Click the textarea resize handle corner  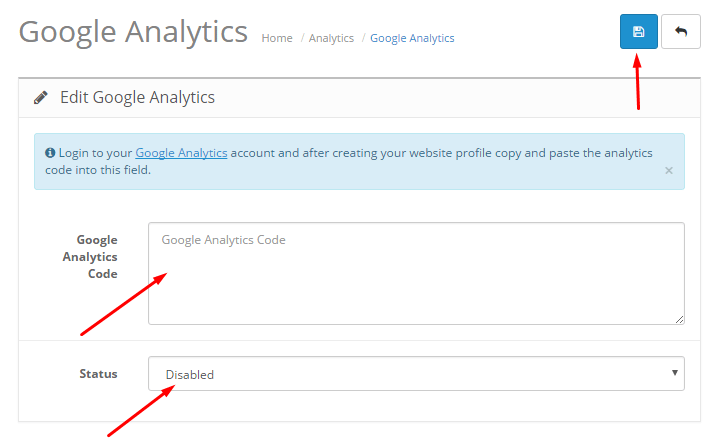pyautogui.click(x=680, y=320)
